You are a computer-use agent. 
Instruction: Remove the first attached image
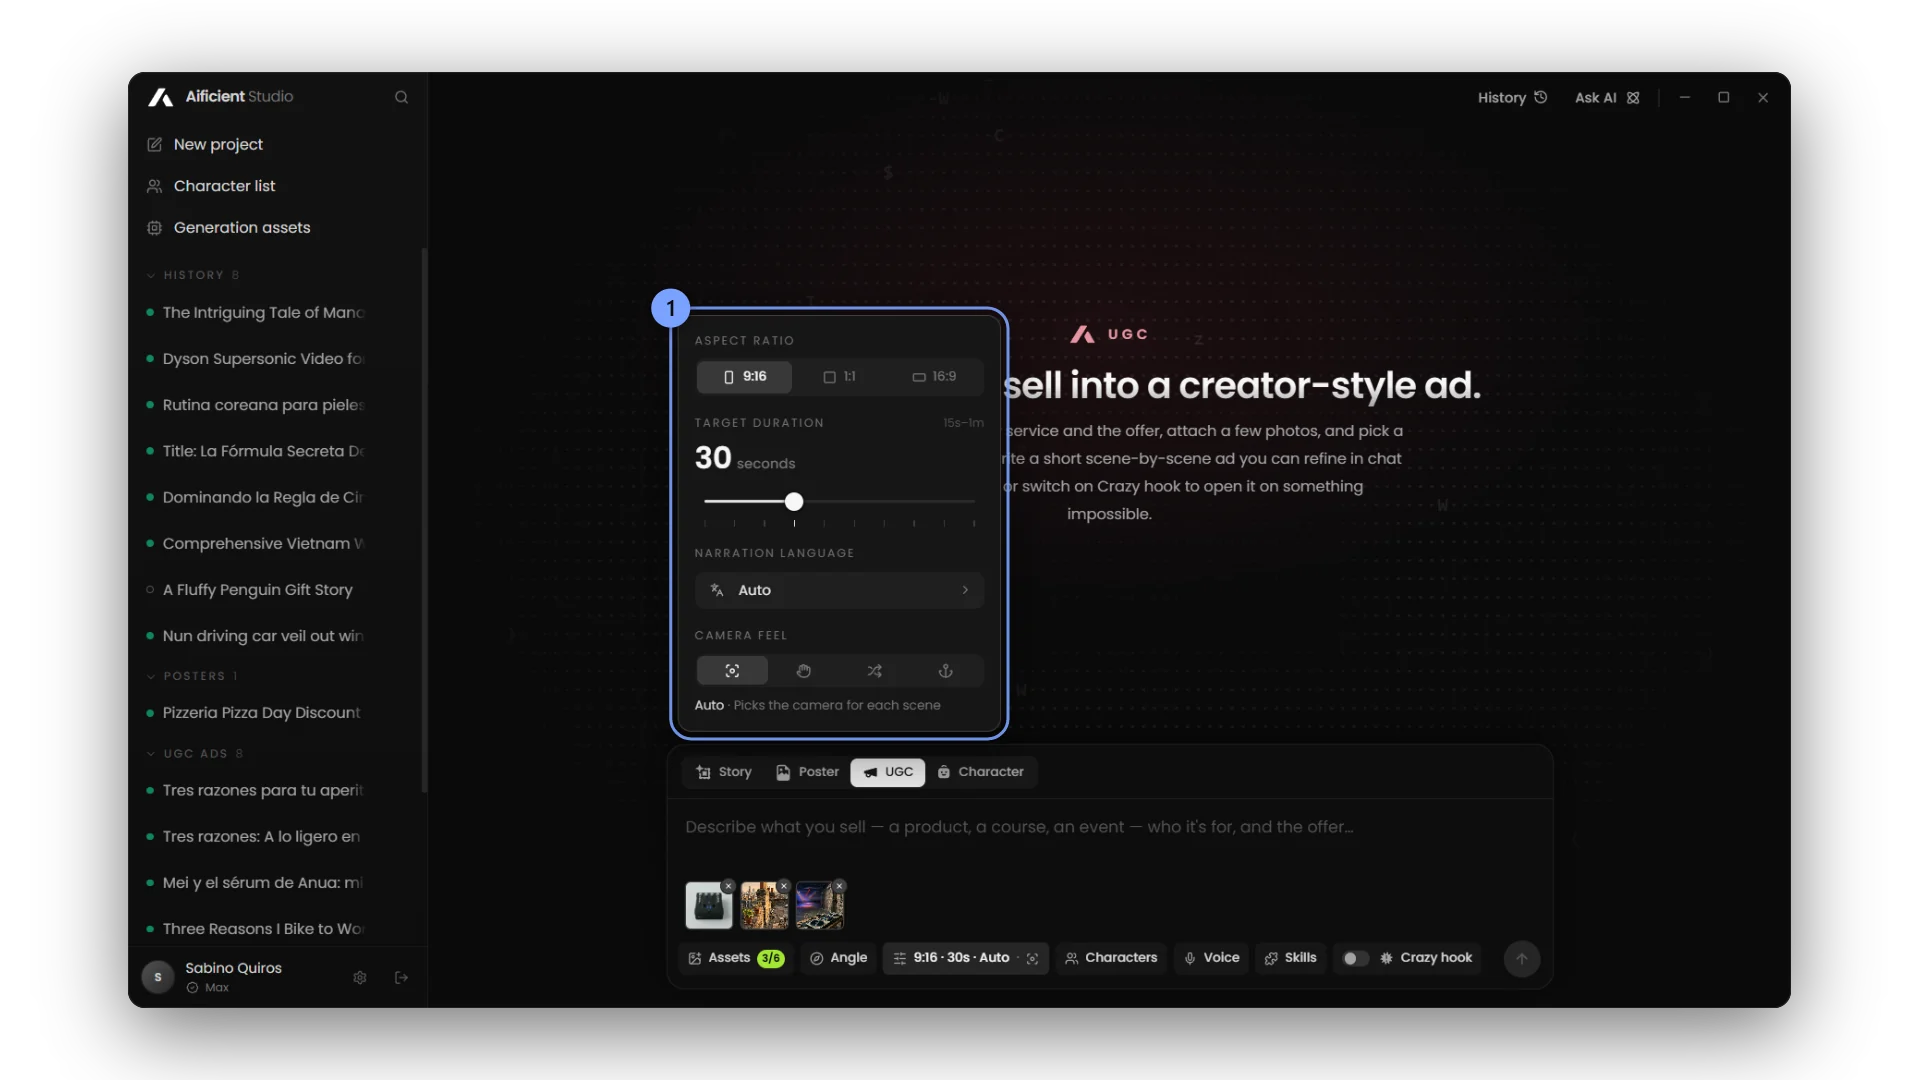pos(729,886)
